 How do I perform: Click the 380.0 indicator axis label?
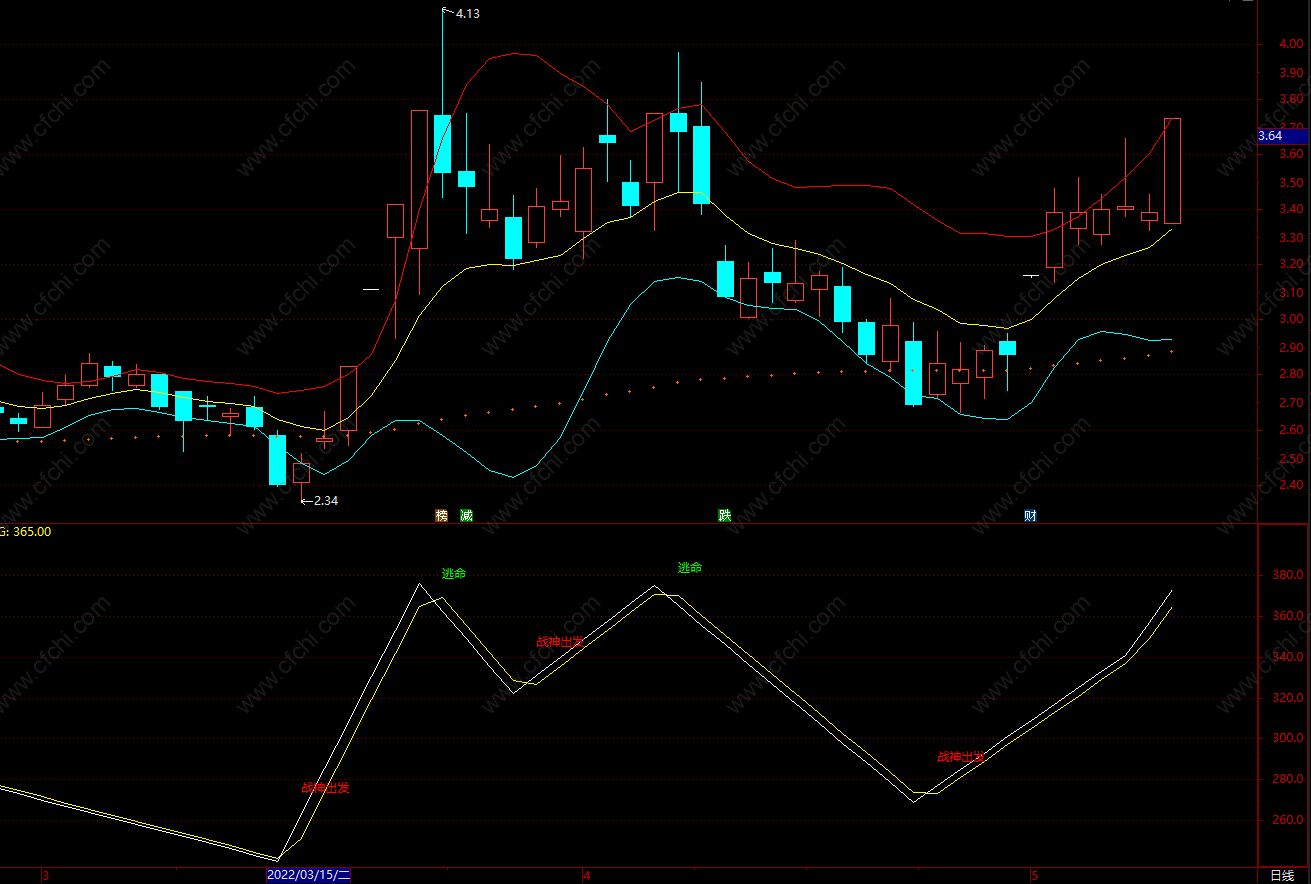(x=1287, y=576)
